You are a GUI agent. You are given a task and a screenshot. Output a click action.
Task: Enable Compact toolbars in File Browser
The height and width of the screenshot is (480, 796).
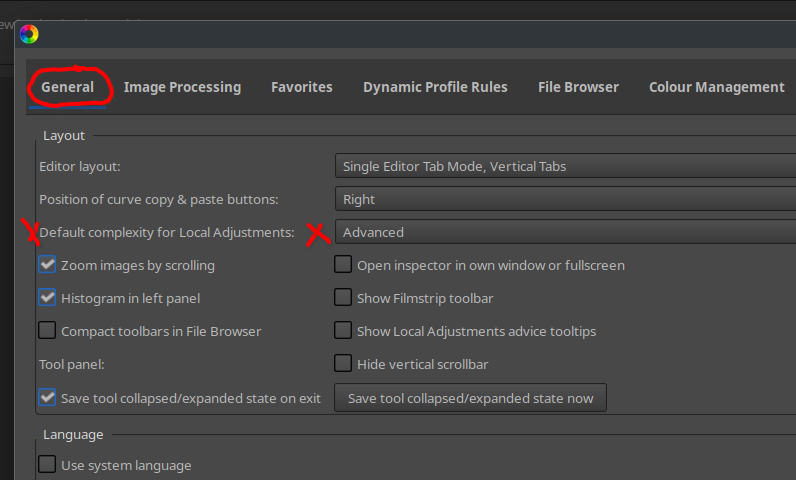click(47, 331)
